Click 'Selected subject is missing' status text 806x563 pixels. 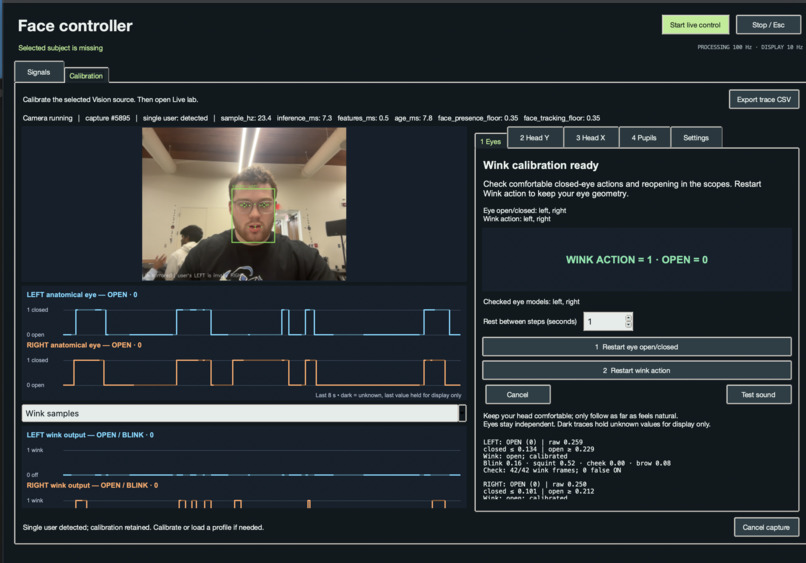coord(61,48)
